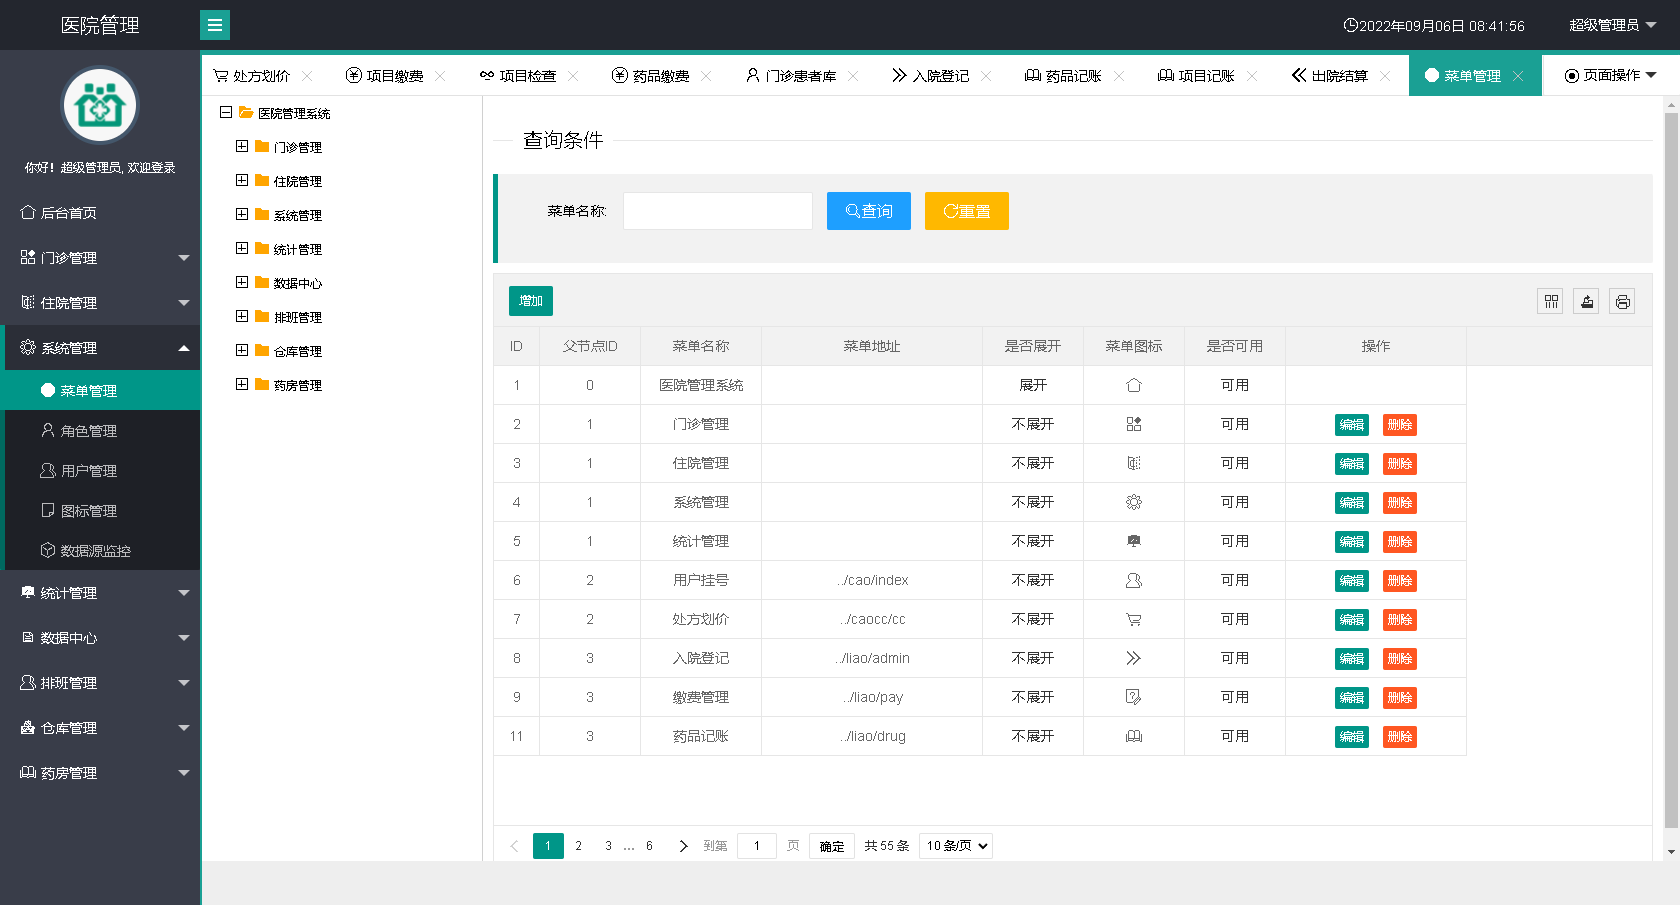Click the 查询 search button
This screenshot has height=905, width=1680.
click(869, 211)
